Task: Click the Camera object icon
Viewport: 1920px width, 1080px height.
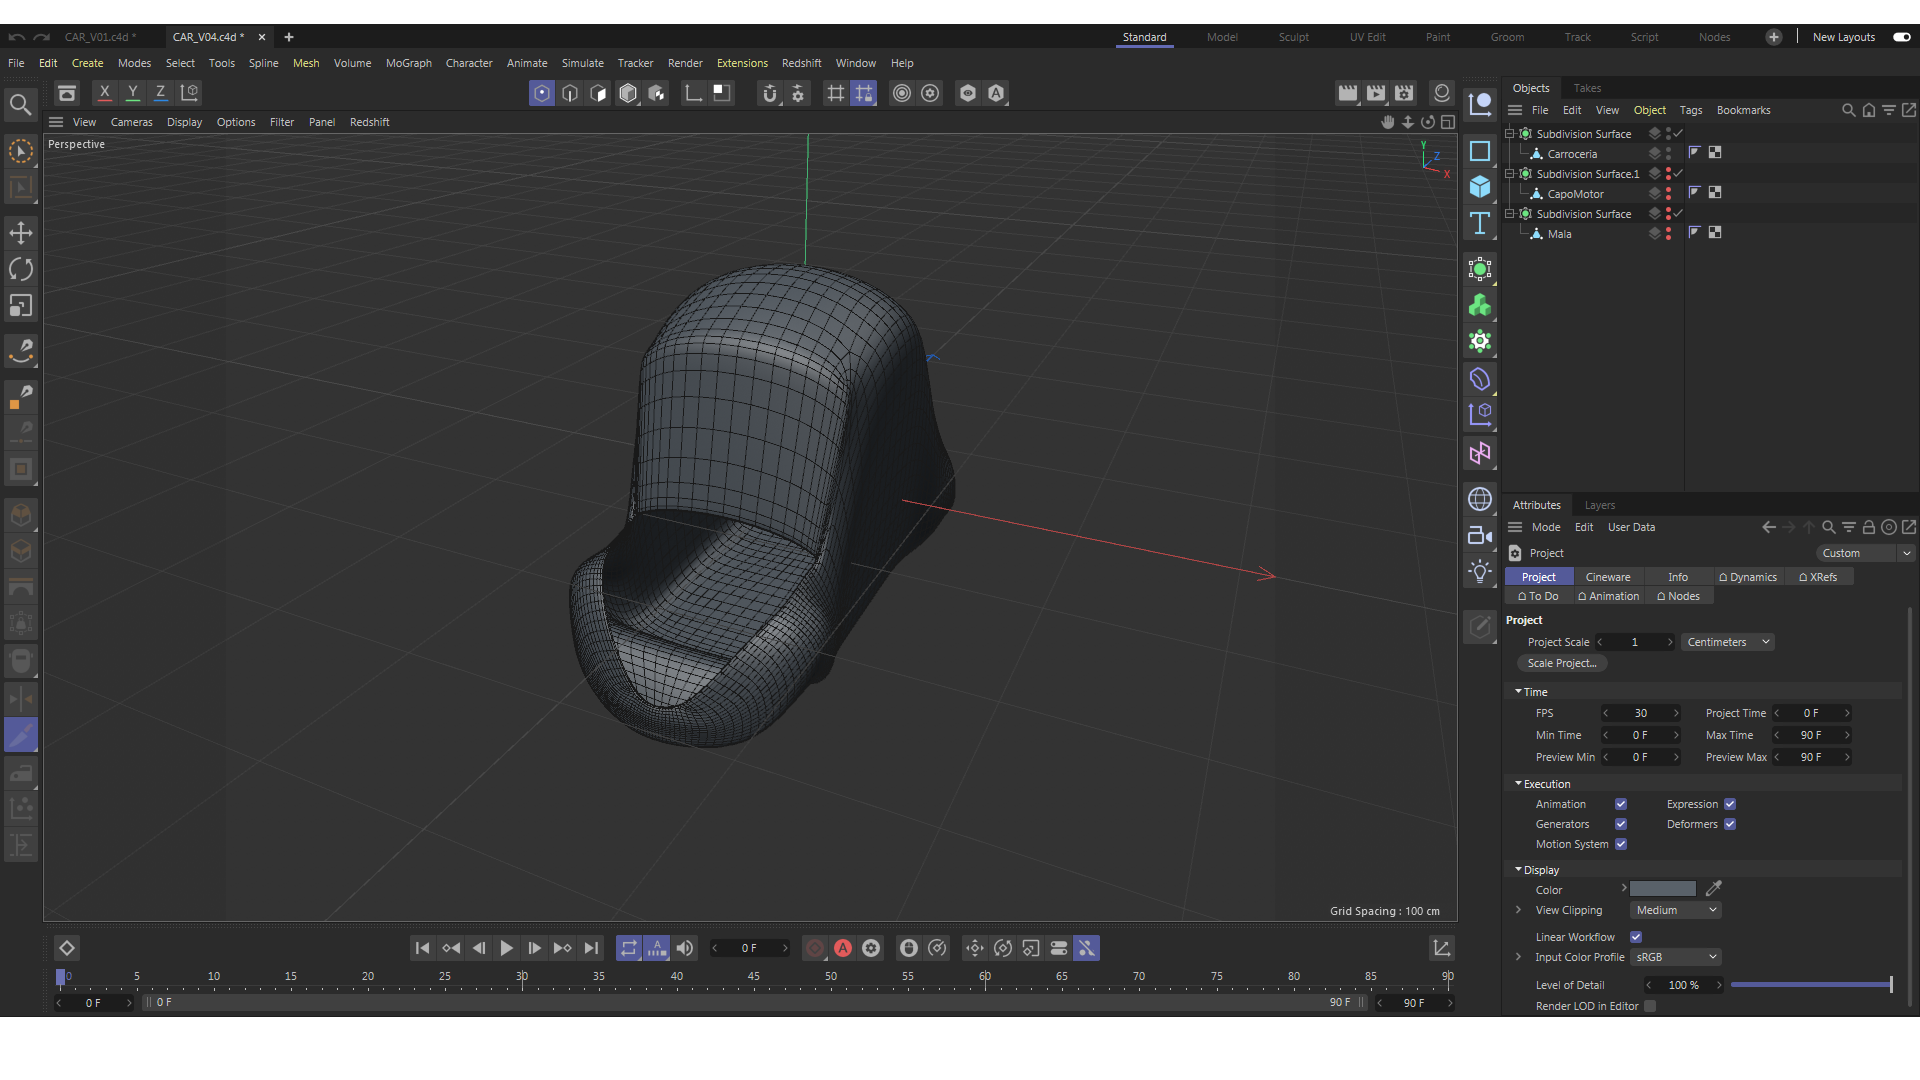Action: click(x=1480, y=535)
